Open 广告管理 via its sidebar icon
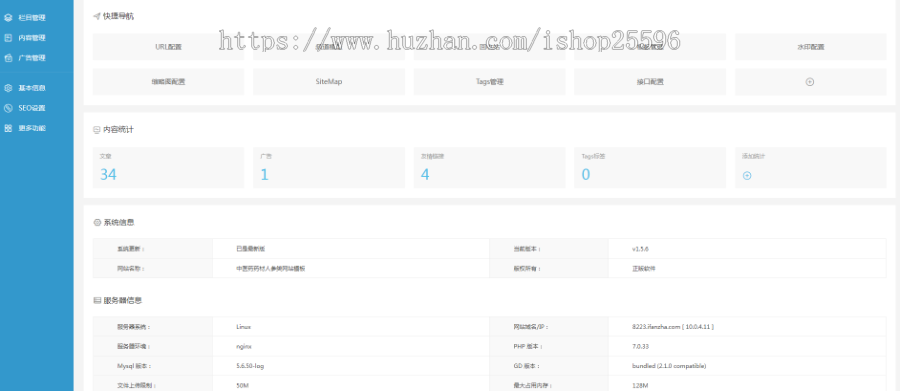The image size is (900, 391). [x=8, y=58]
